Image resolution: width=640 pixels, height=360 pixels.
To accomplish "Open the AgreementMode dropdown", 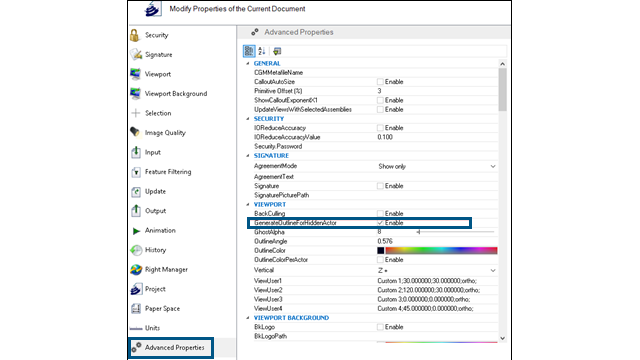I will (x=437, y=167).
